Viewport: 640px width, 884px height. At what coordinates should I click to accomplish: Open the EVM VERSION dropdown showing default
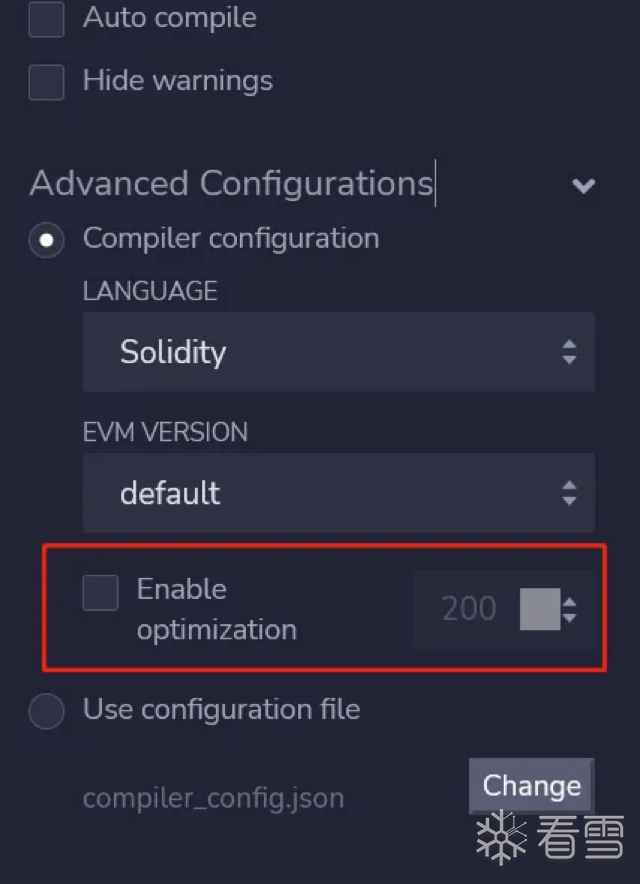(x=338, y=493)
